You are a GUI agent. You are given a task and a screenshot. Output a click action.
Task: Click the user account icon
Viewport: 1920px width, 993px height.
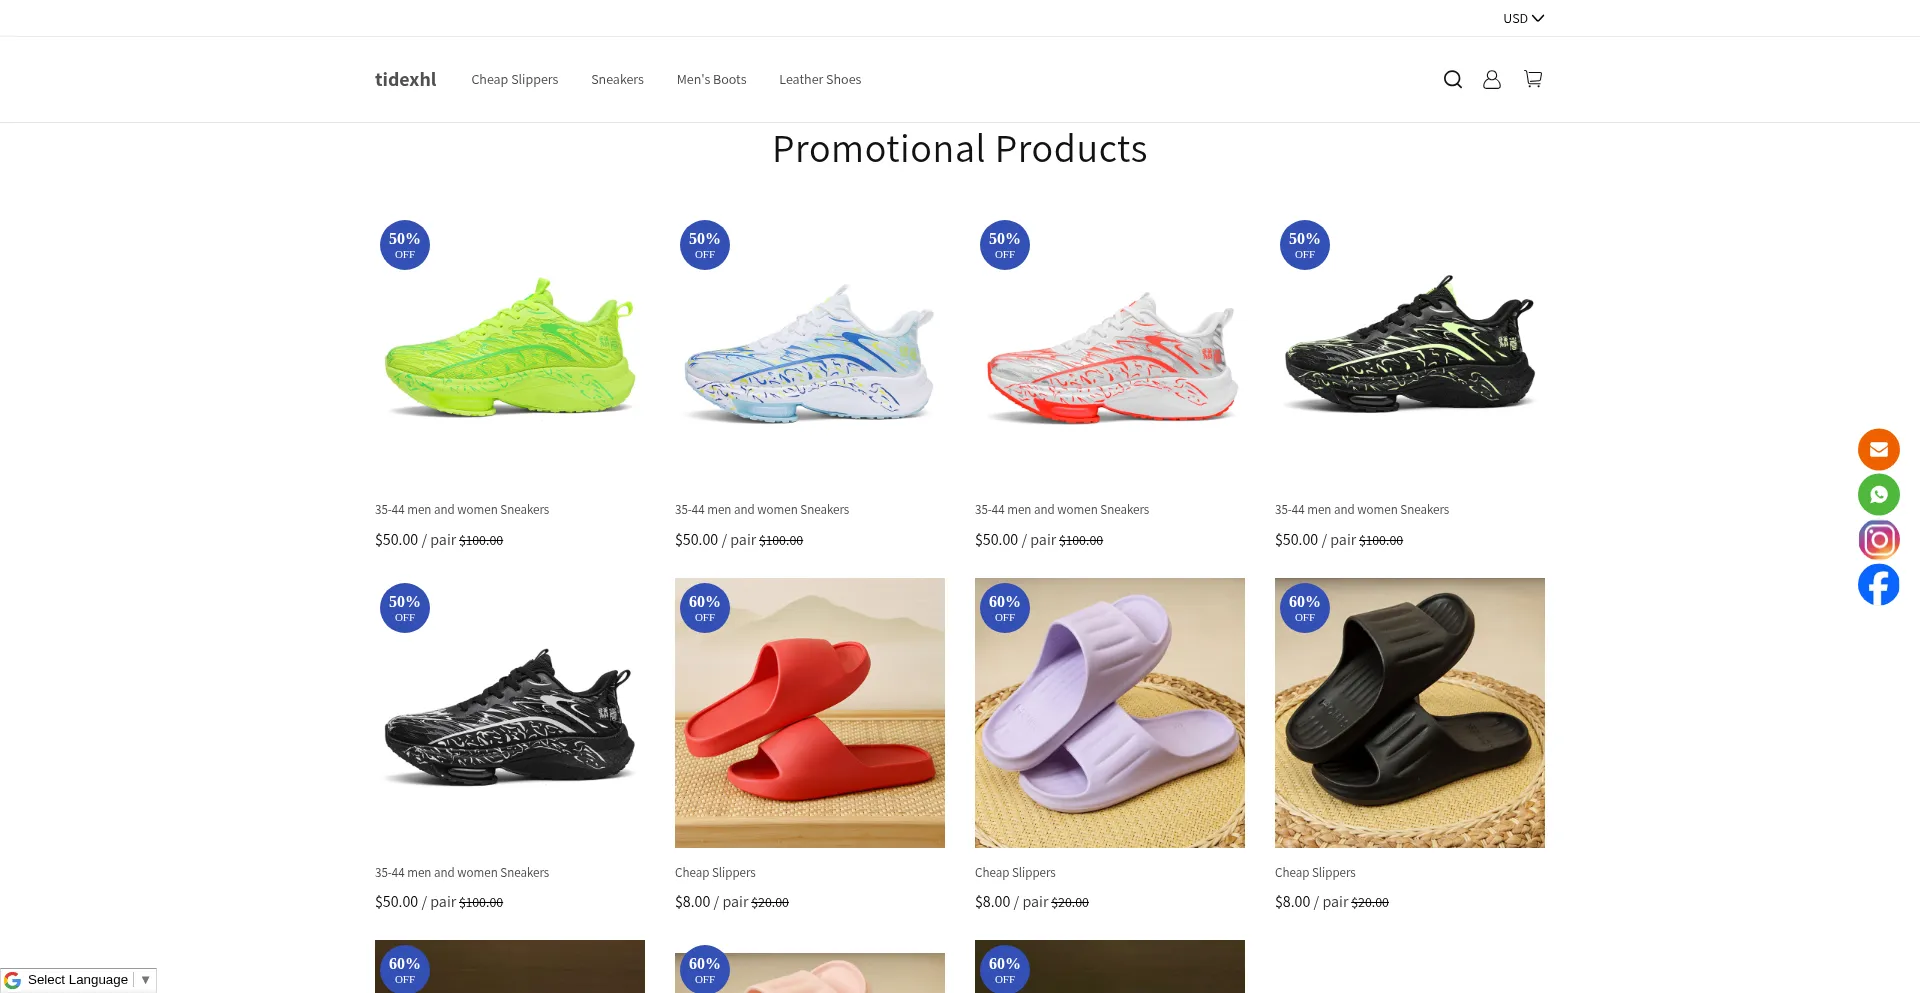coord(1492,79)
